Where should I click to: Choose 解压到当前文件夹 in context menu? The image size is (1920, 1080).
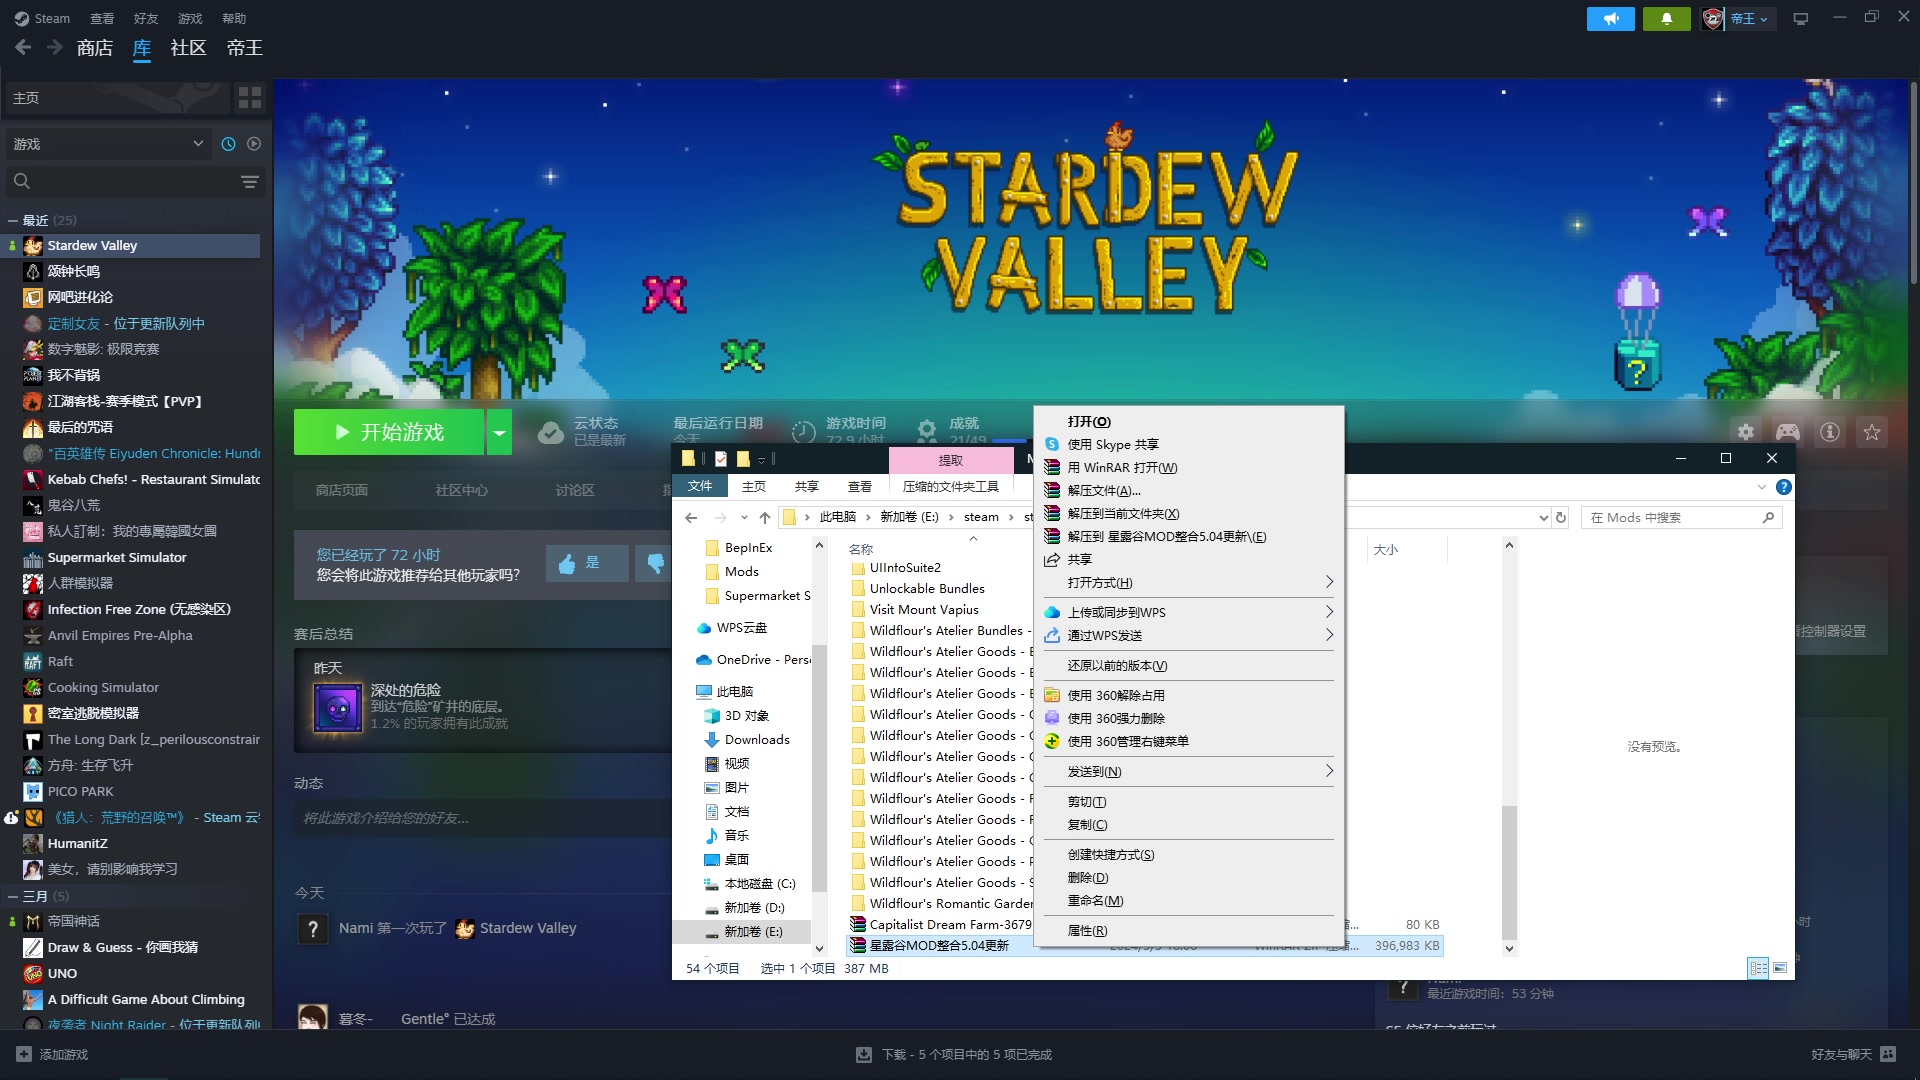[x=1123, y=514]
